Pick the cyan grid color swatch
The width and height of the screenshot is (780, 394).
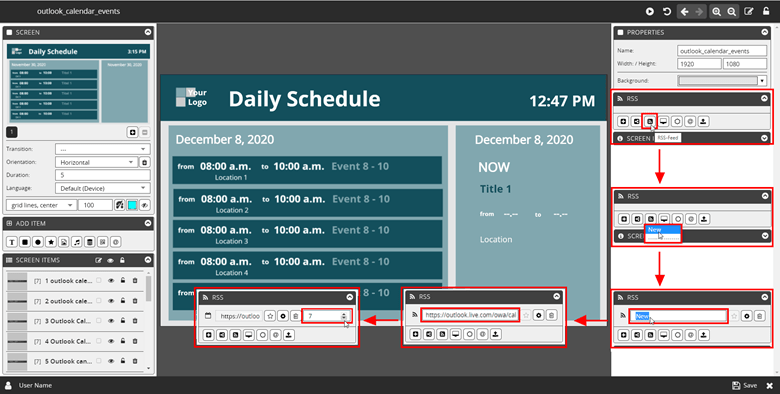tap(132, 205)
